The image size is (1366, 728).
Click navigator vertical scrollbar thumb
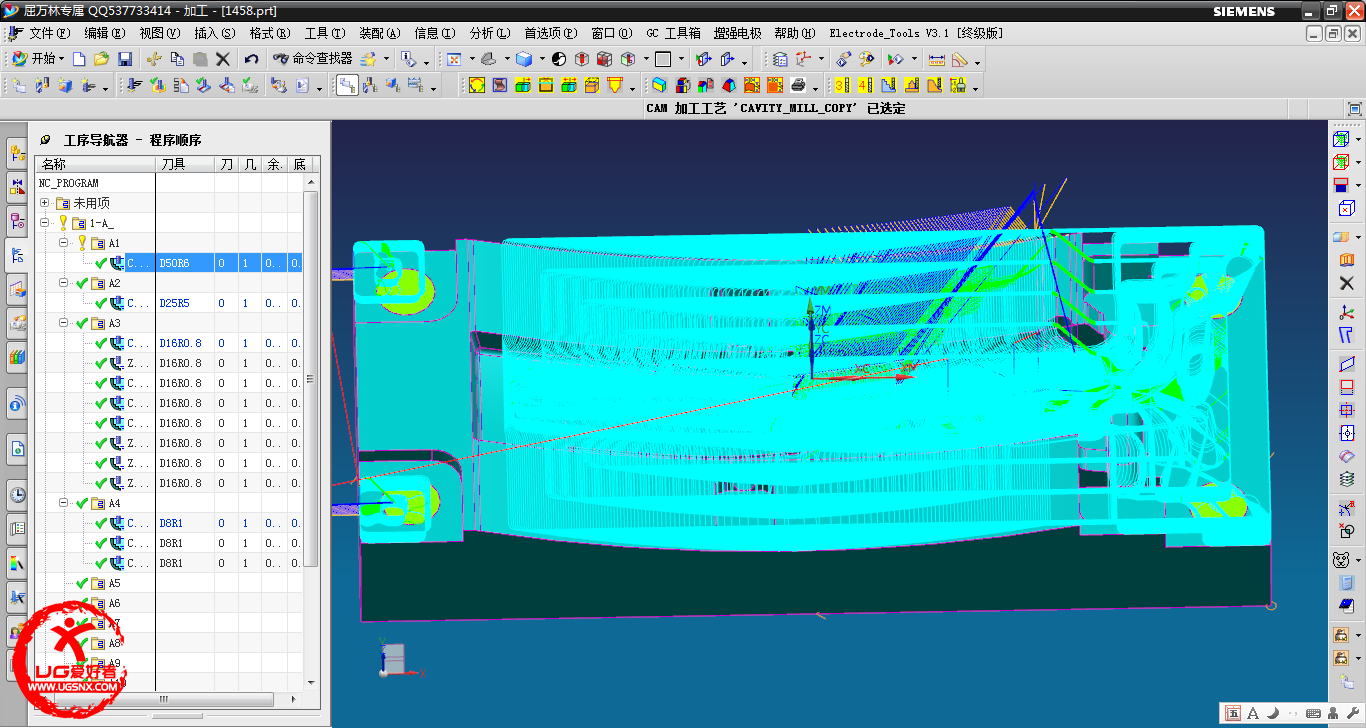coord(311,380)
